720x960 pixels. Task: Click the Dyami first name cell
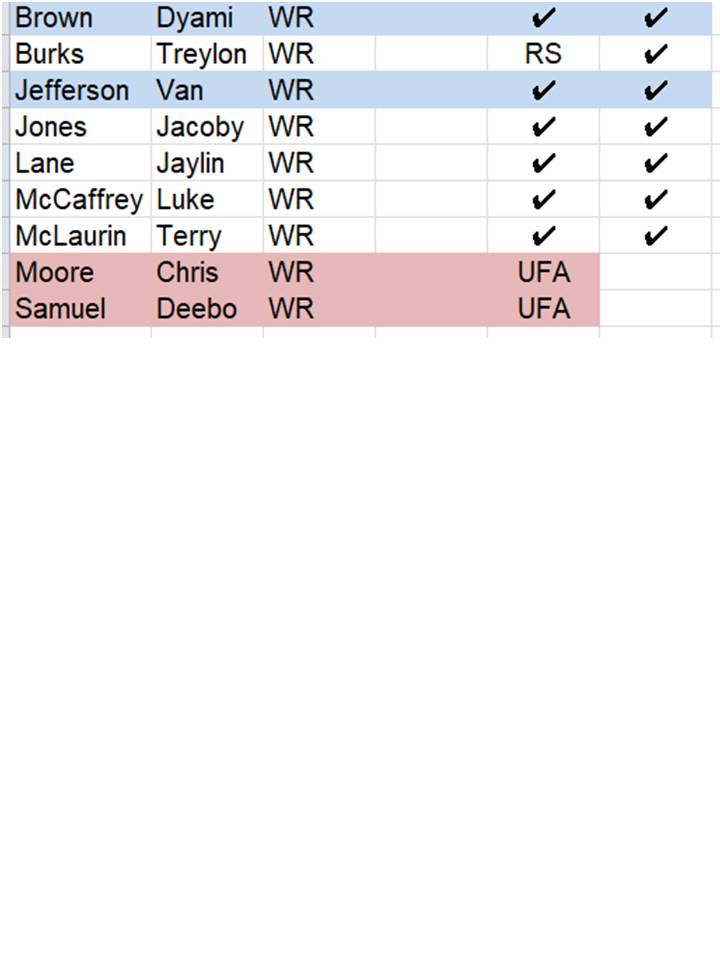point(194,18)
